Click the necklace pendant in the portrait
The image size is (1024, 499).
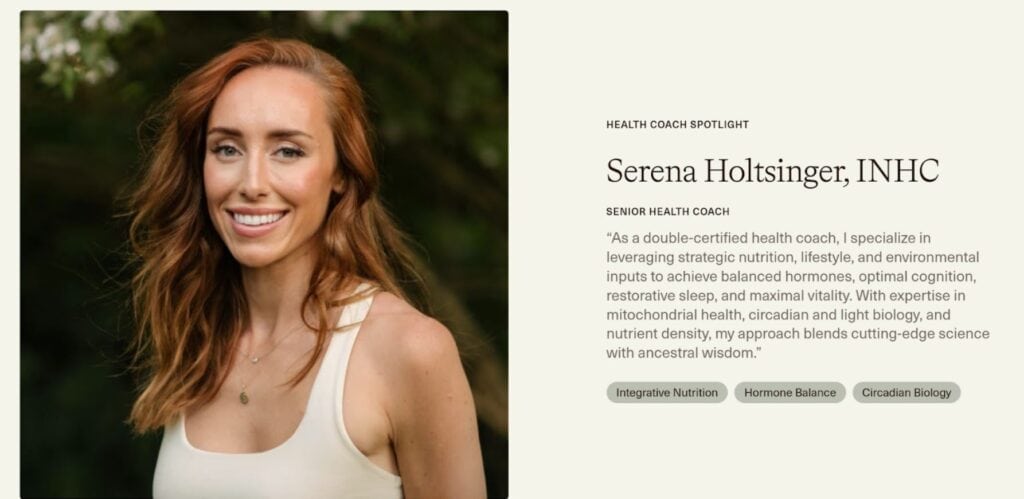244,396
